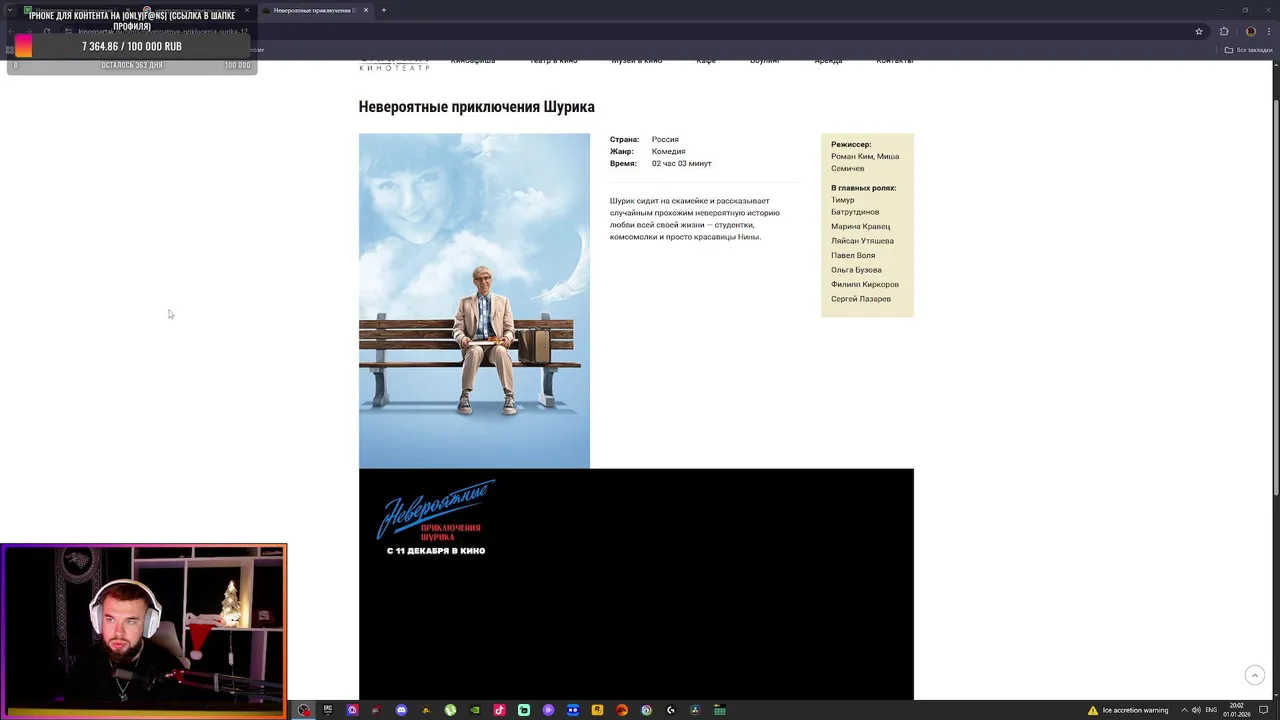Open the taskbar clock and date
Image resolution: width=1280 pixels, height=720 pixels.
(x=1237, y=710)
